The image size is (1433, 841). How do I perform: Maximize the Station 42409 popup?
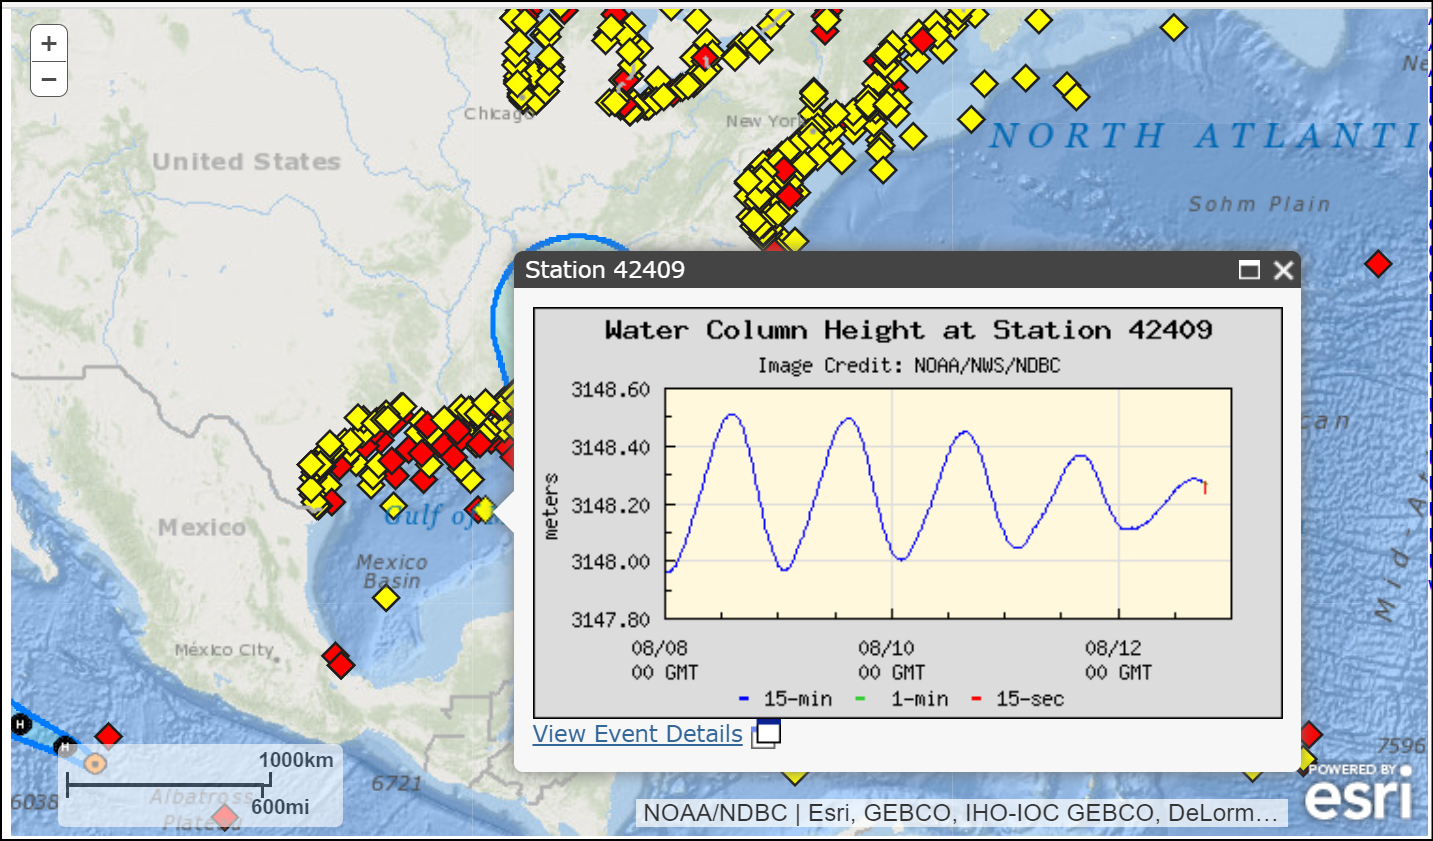1249,270
